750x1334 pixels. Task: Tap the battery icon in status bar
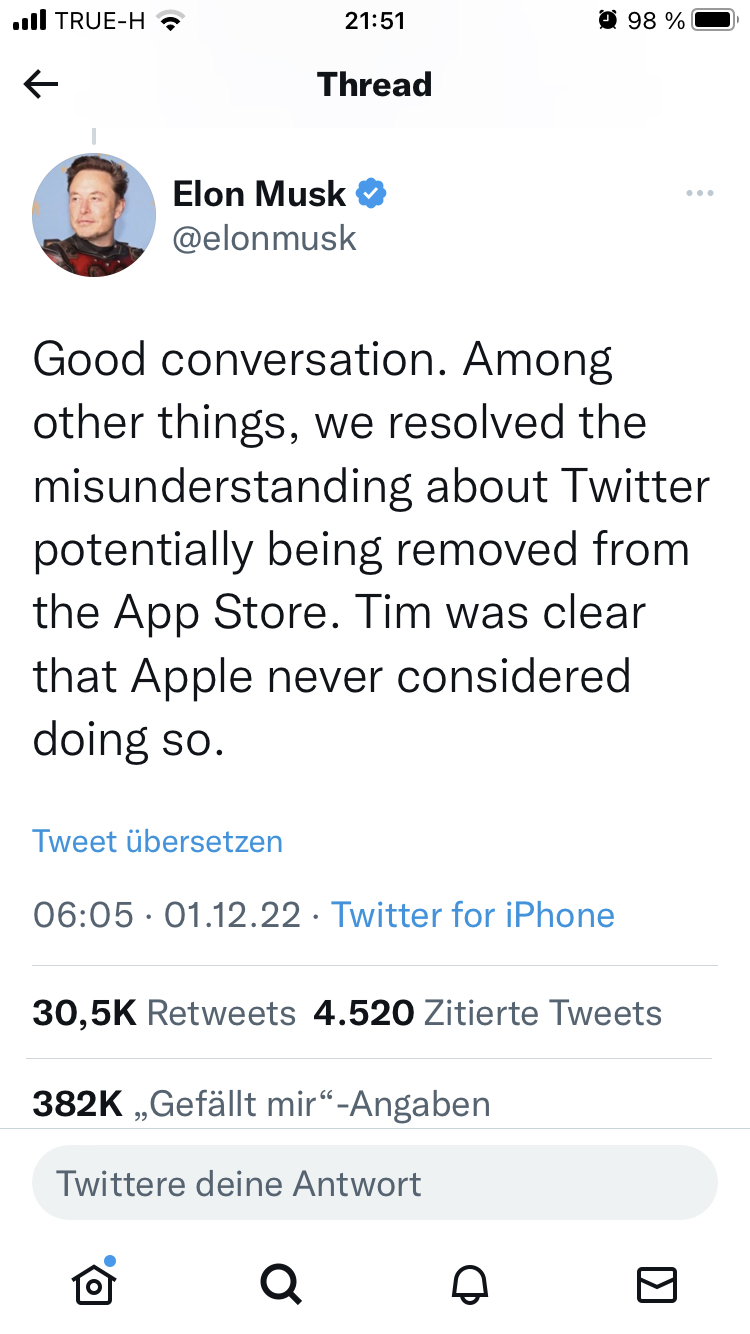713,21
